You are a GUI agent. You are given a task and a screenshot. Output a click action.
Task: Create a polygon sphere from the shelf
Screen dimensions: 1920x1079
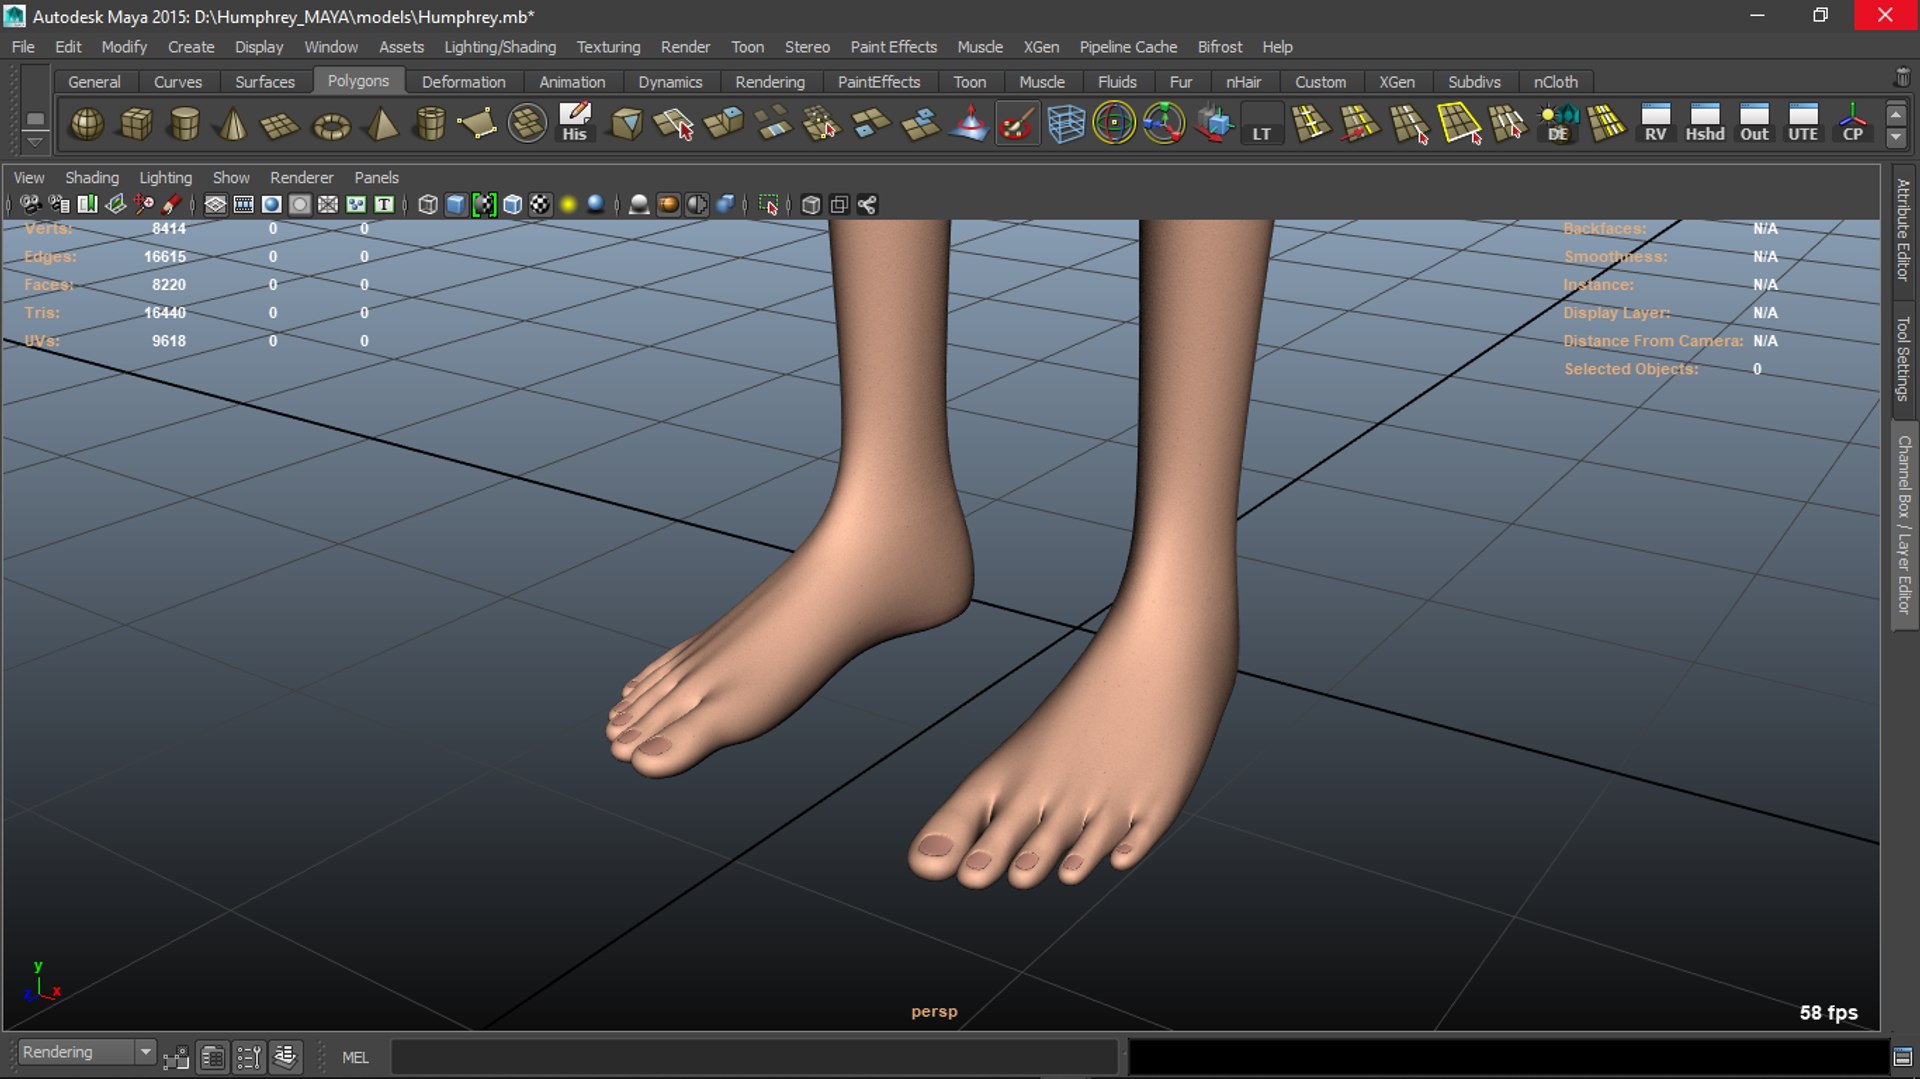point(87,124)
